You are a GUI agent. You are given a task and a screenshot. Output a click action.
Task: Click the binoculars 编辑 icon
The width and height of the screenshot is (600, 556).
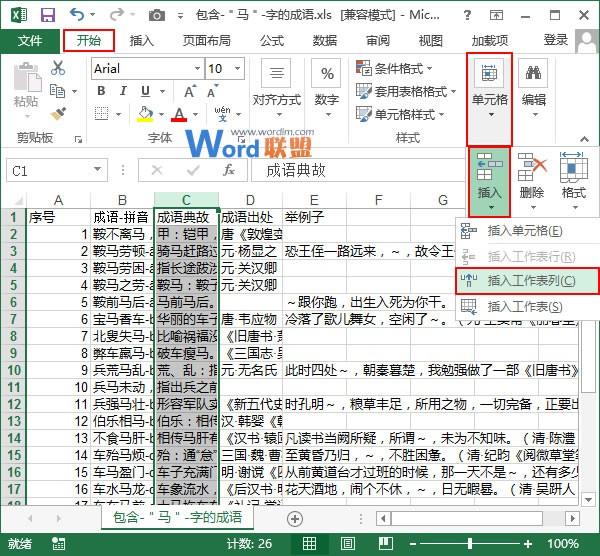click(533, 72)
